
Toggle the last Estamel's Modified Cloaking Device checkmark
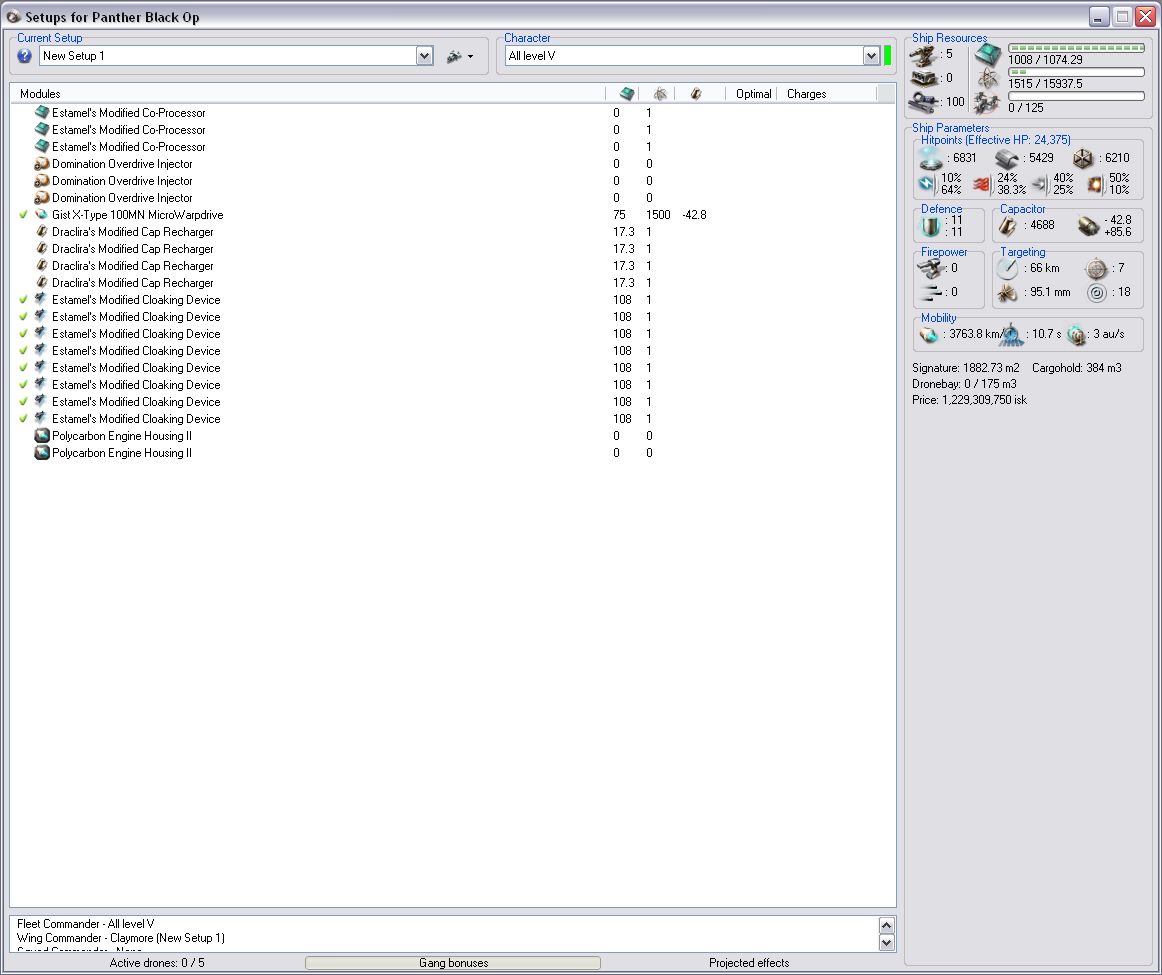(x=23, y=419)
